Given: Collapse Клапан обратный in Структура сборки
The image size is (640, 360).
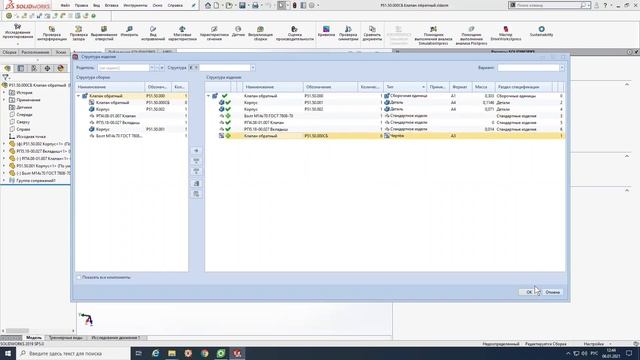Looking at the screenshot, I should [78, 96].
